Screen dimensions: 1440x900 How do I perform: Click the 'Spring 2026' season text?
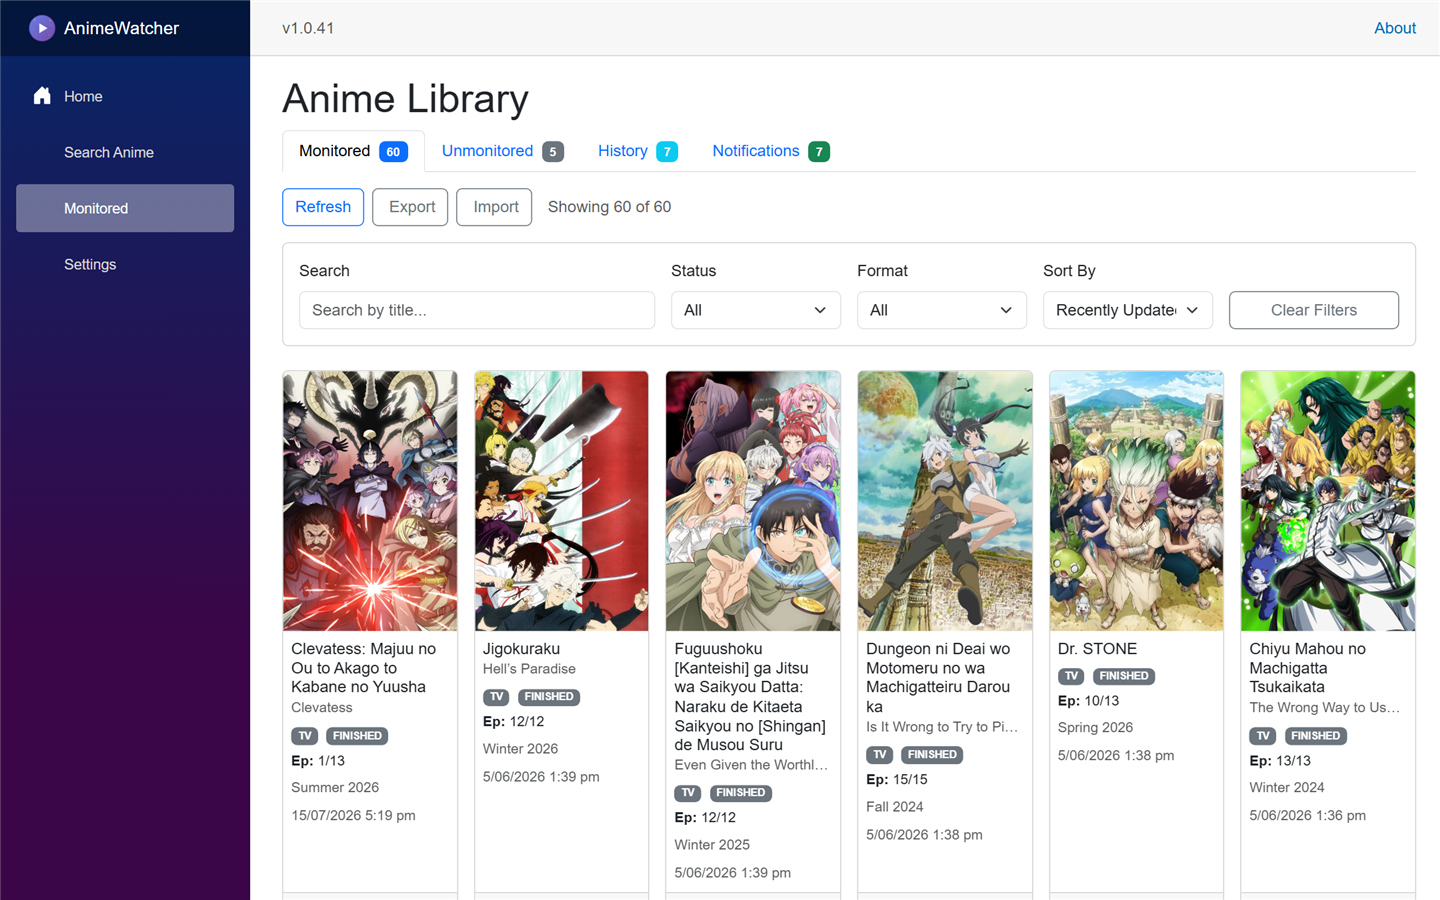[x=1096, y=728]
